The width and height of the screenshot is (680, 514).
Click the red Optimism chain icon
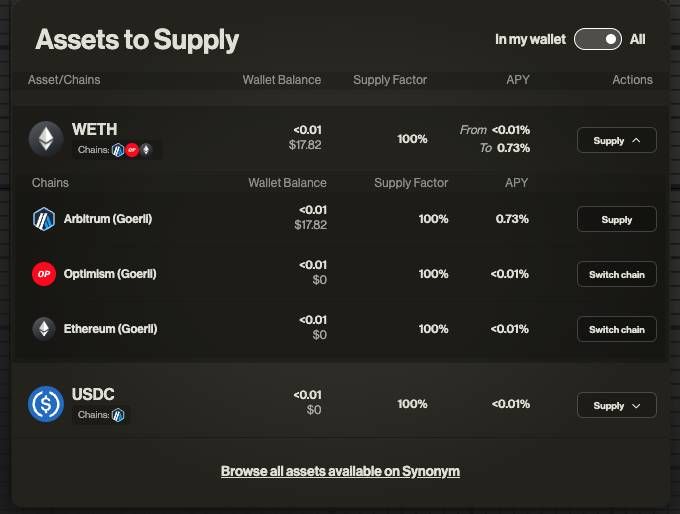[44, 274]
